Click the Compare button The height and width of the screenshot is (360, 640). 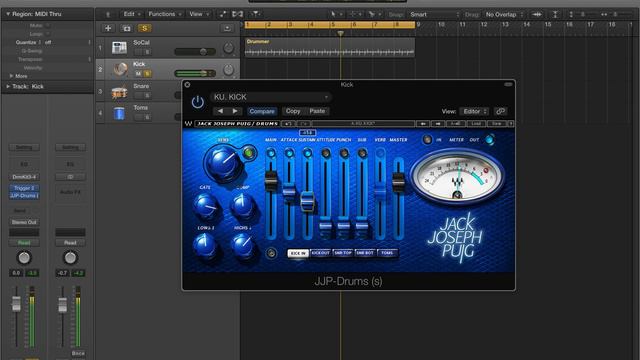(x=262, y=111)
